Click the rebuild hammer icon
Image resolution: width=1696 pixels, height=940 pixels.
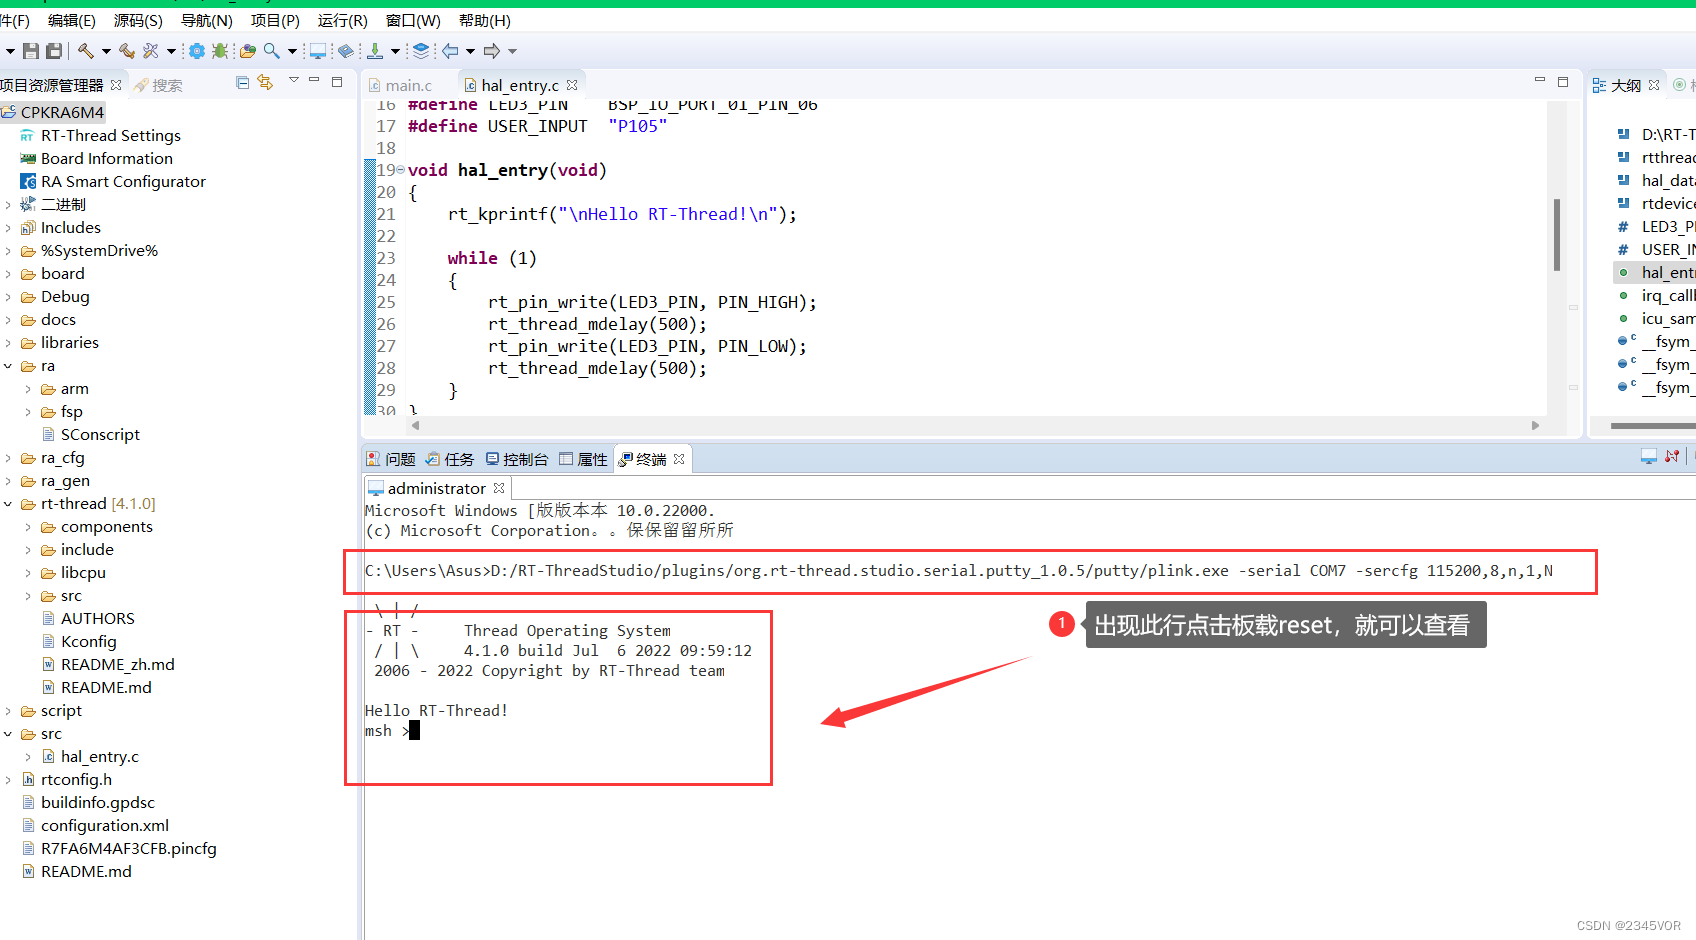[127, 51]
